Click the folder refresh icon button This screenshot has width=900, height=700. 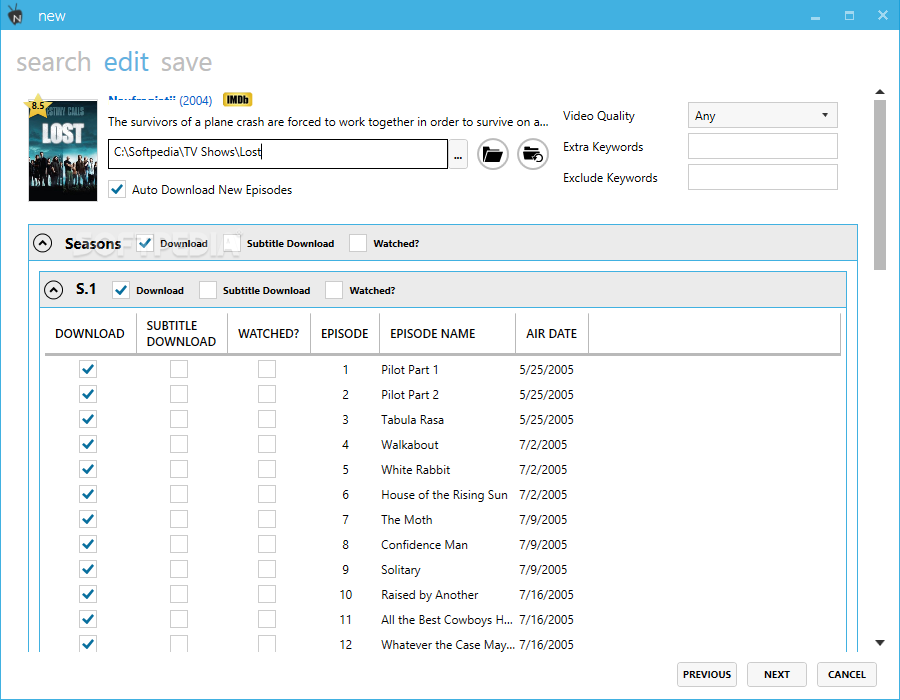533,154
